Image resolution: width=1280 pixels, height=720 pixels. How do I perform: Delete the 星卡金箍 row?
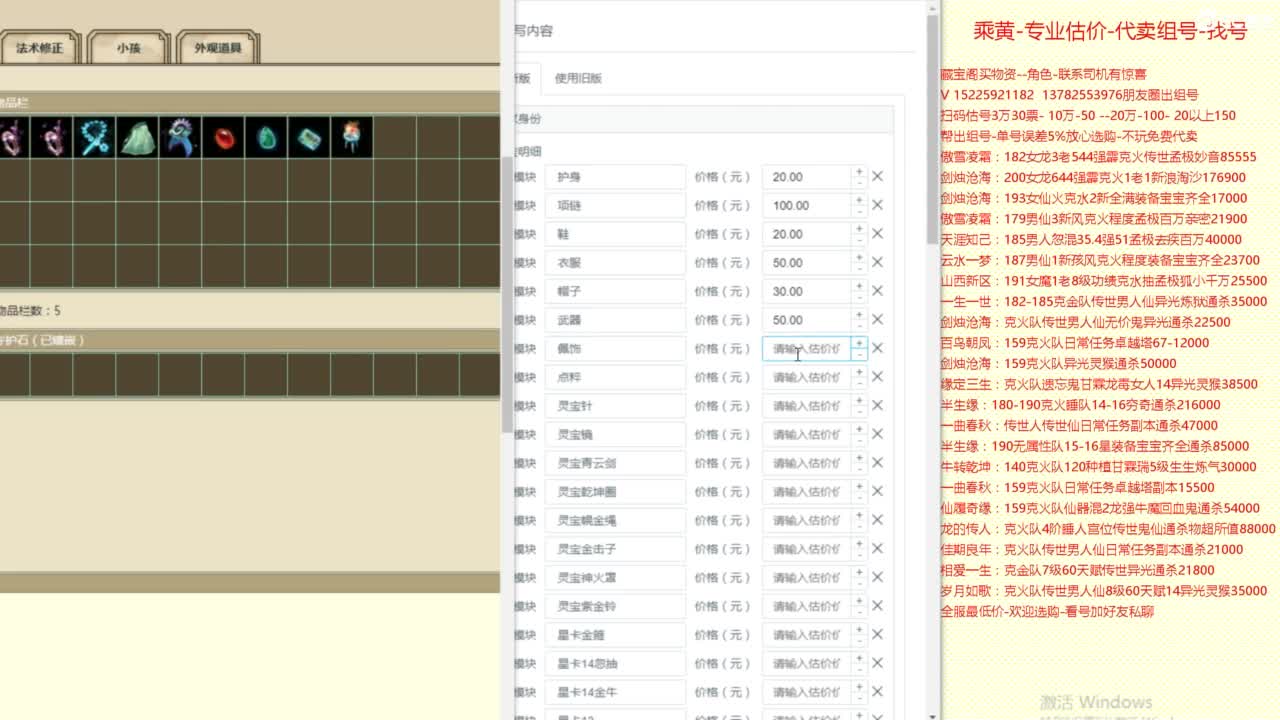coord(877,634)
